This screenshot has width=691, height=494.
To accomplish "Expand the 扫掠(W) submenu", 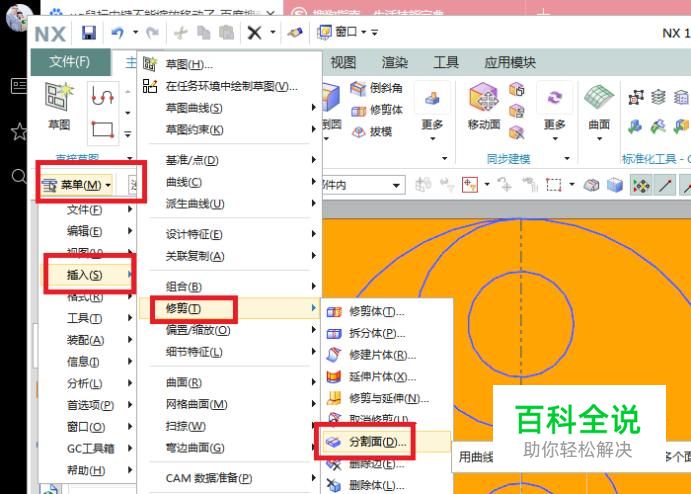I will tap(229, 426).
